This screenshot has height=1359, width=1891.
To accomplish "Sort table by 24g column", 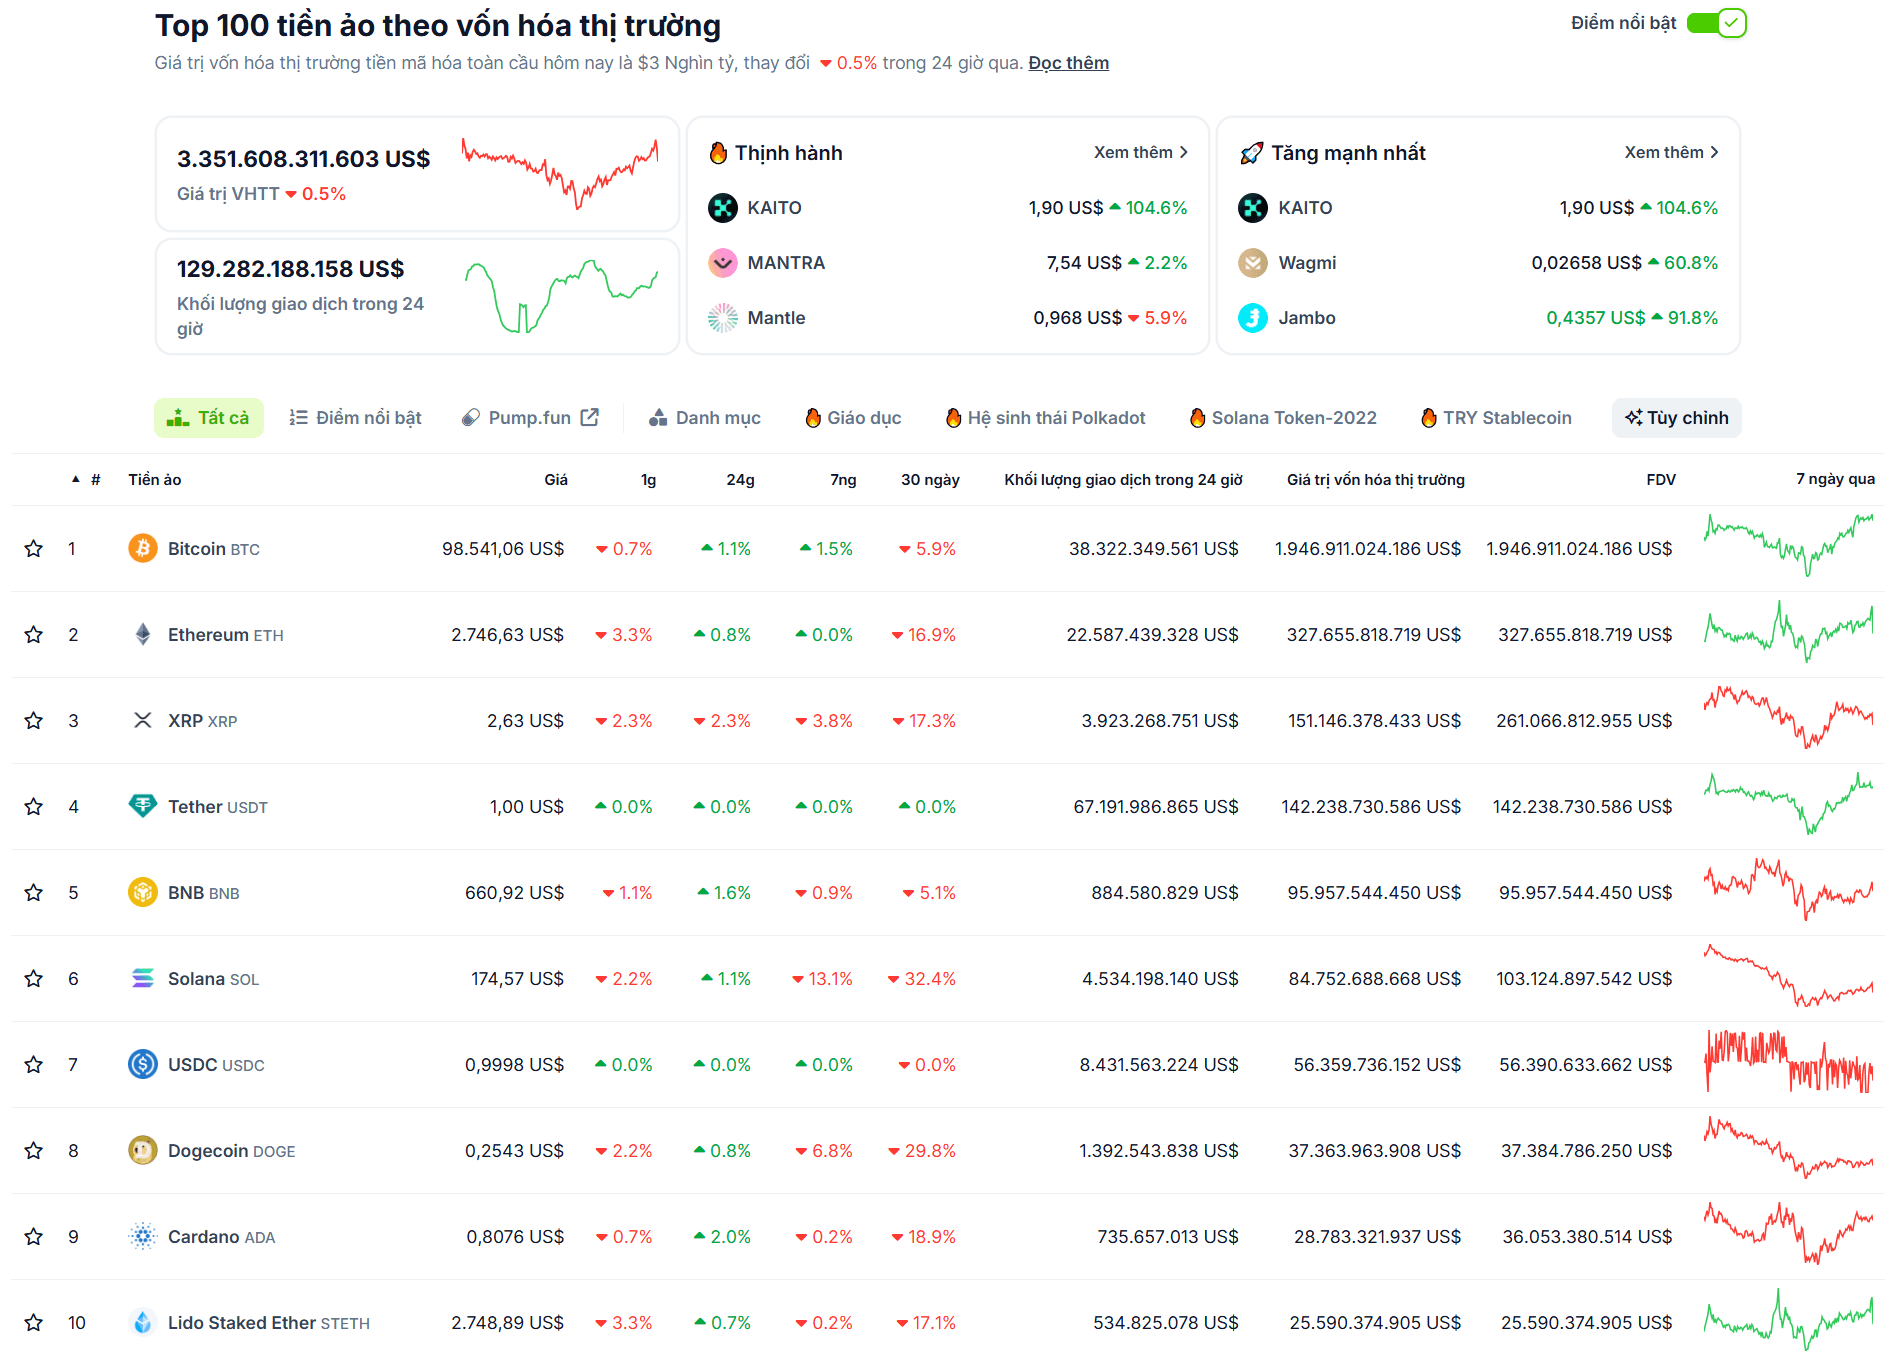I will [x=740, y=480].
